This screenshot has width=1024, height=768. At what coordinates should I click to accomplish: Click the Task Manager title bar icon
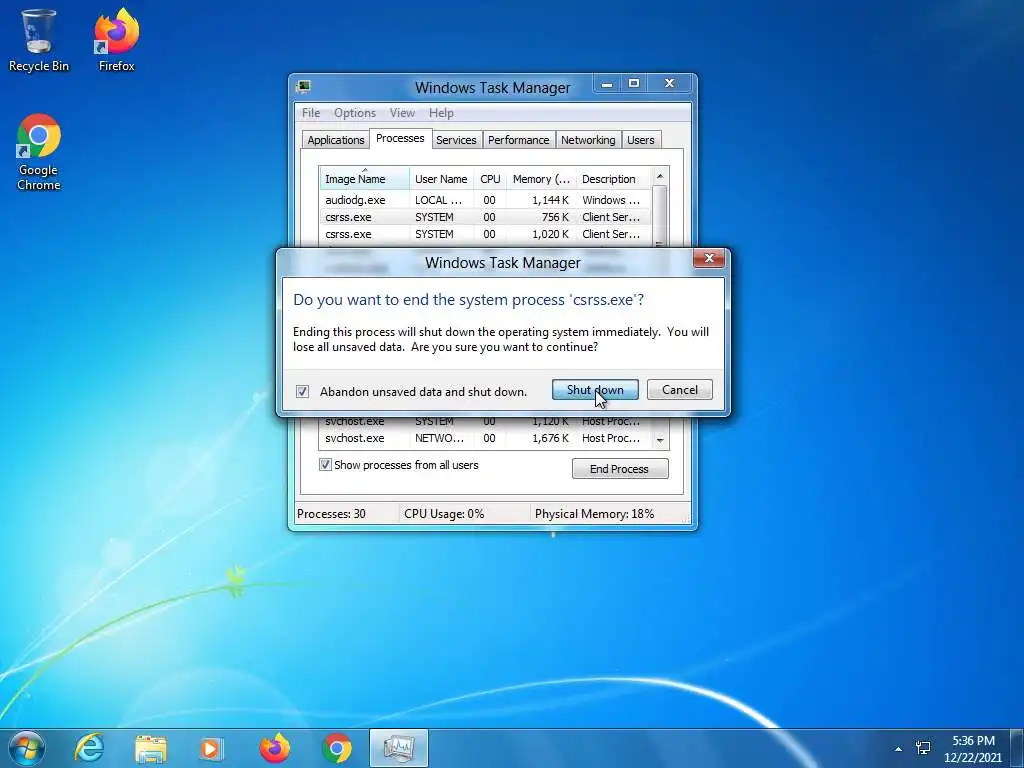[x=303, y=86]
